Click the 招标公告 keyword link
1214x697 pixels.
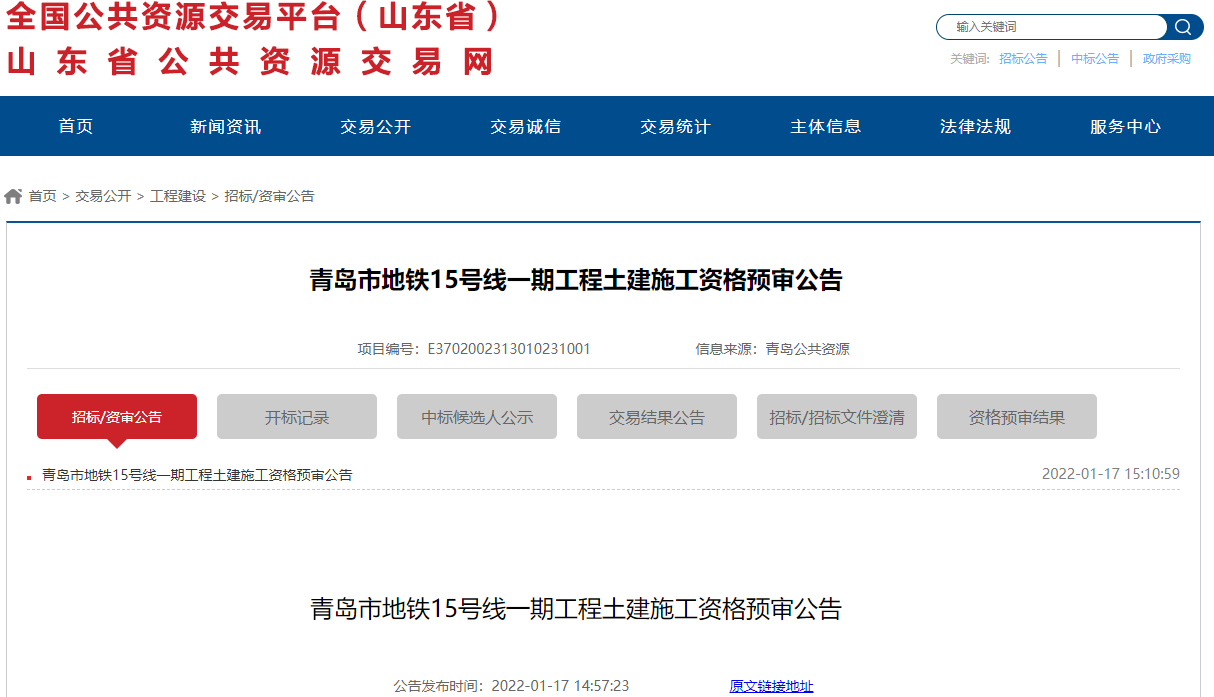pyautogui.click(x=1023, y=59)
